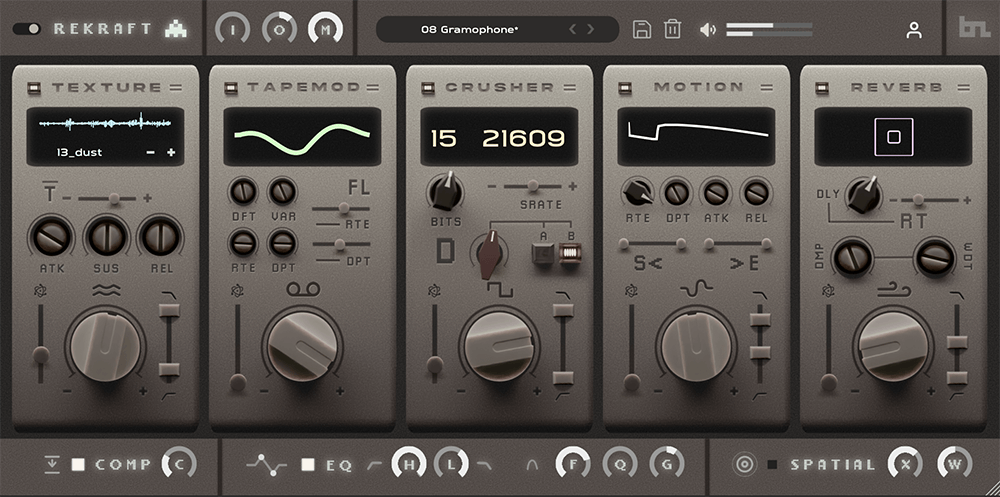Open the Texture module menu icon
The width and height of the screenshot is (1000, 497).
pyautogui.click(x=175, y=87)
